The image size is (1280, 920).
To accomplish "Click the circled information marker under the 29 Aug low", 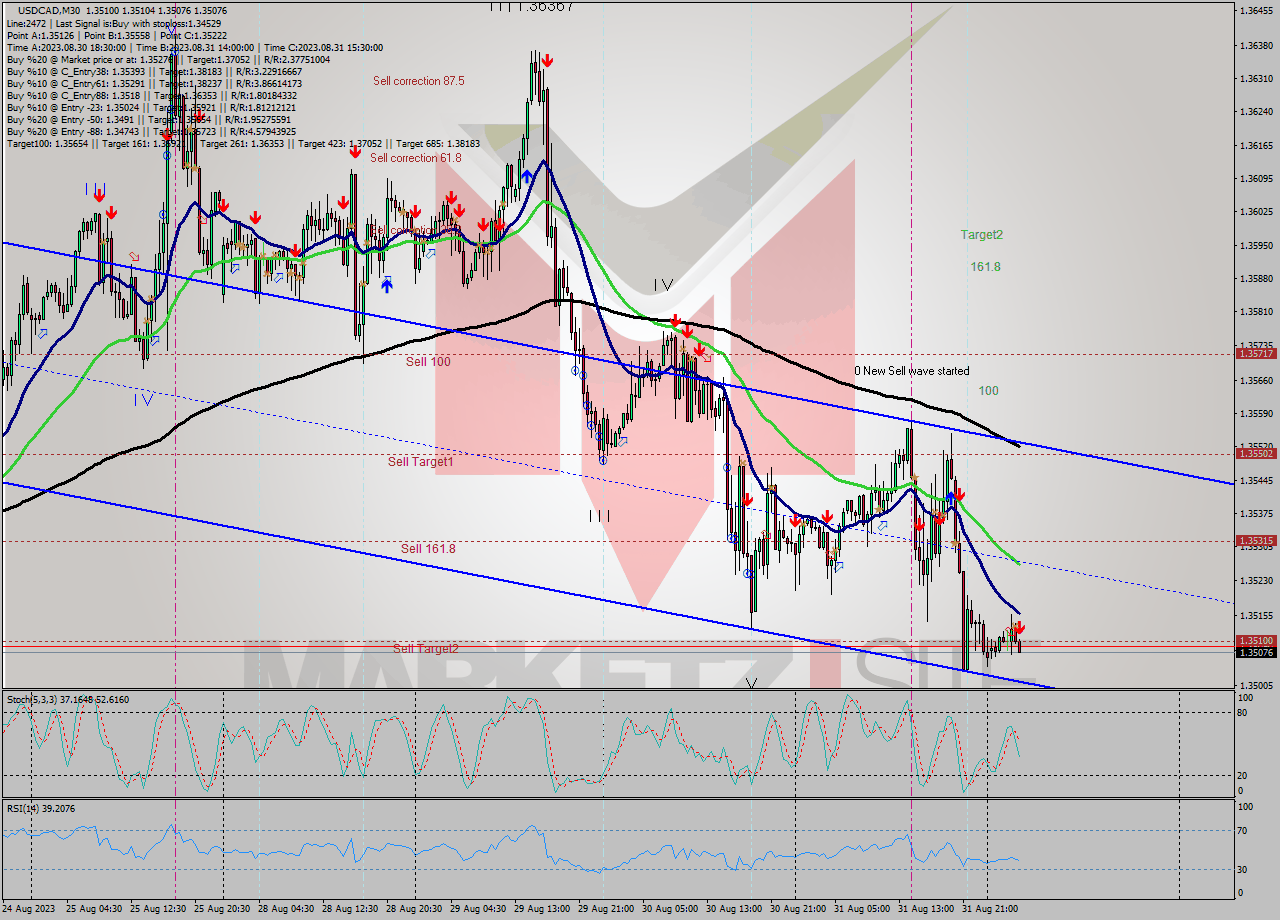I will [603, 460].
